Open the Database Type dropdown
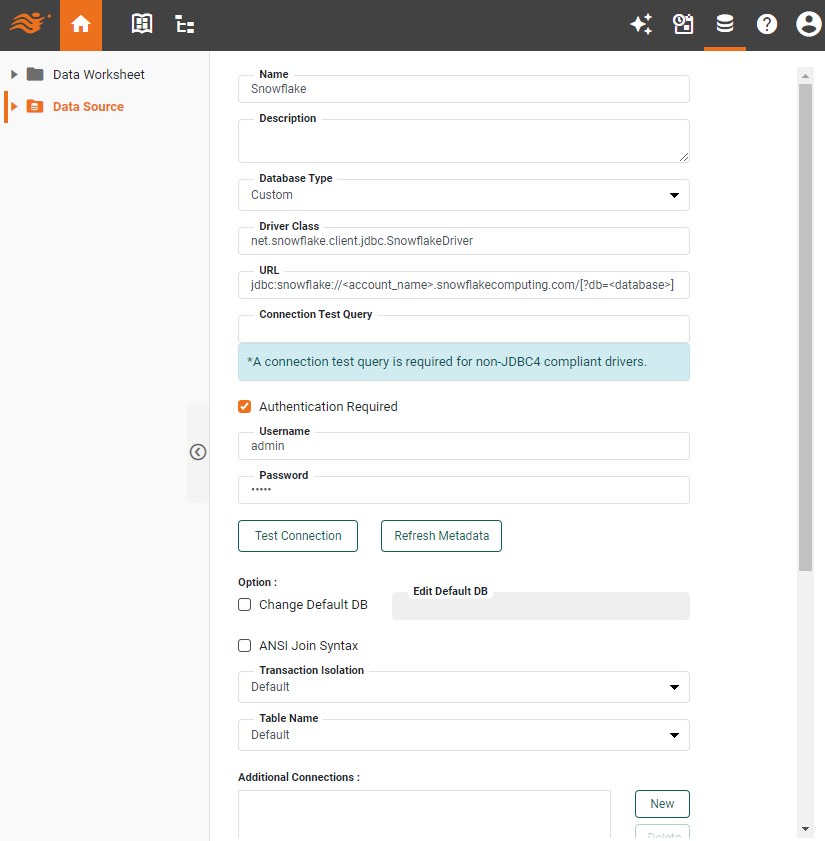Screen dimensions: 825x841 click(674, 195)
